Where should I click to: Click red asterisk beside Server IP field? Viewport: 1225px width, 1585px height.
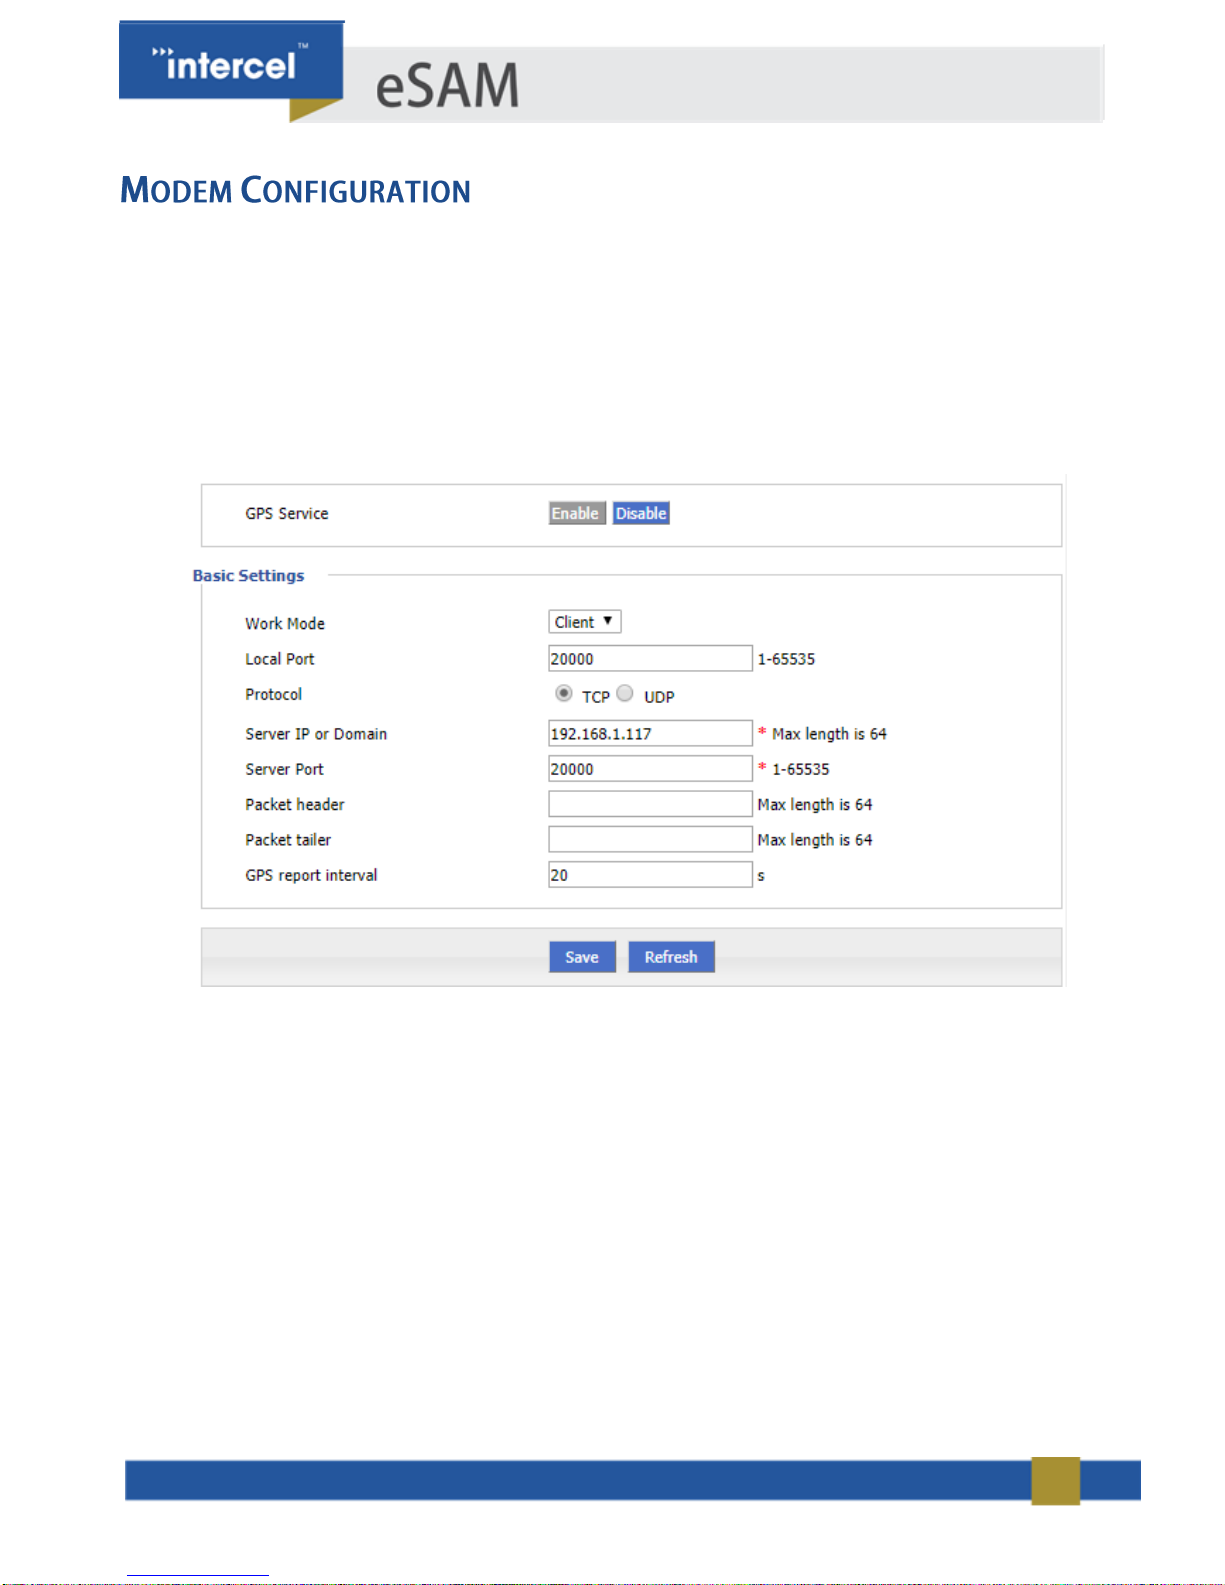[x=762, y=732]
